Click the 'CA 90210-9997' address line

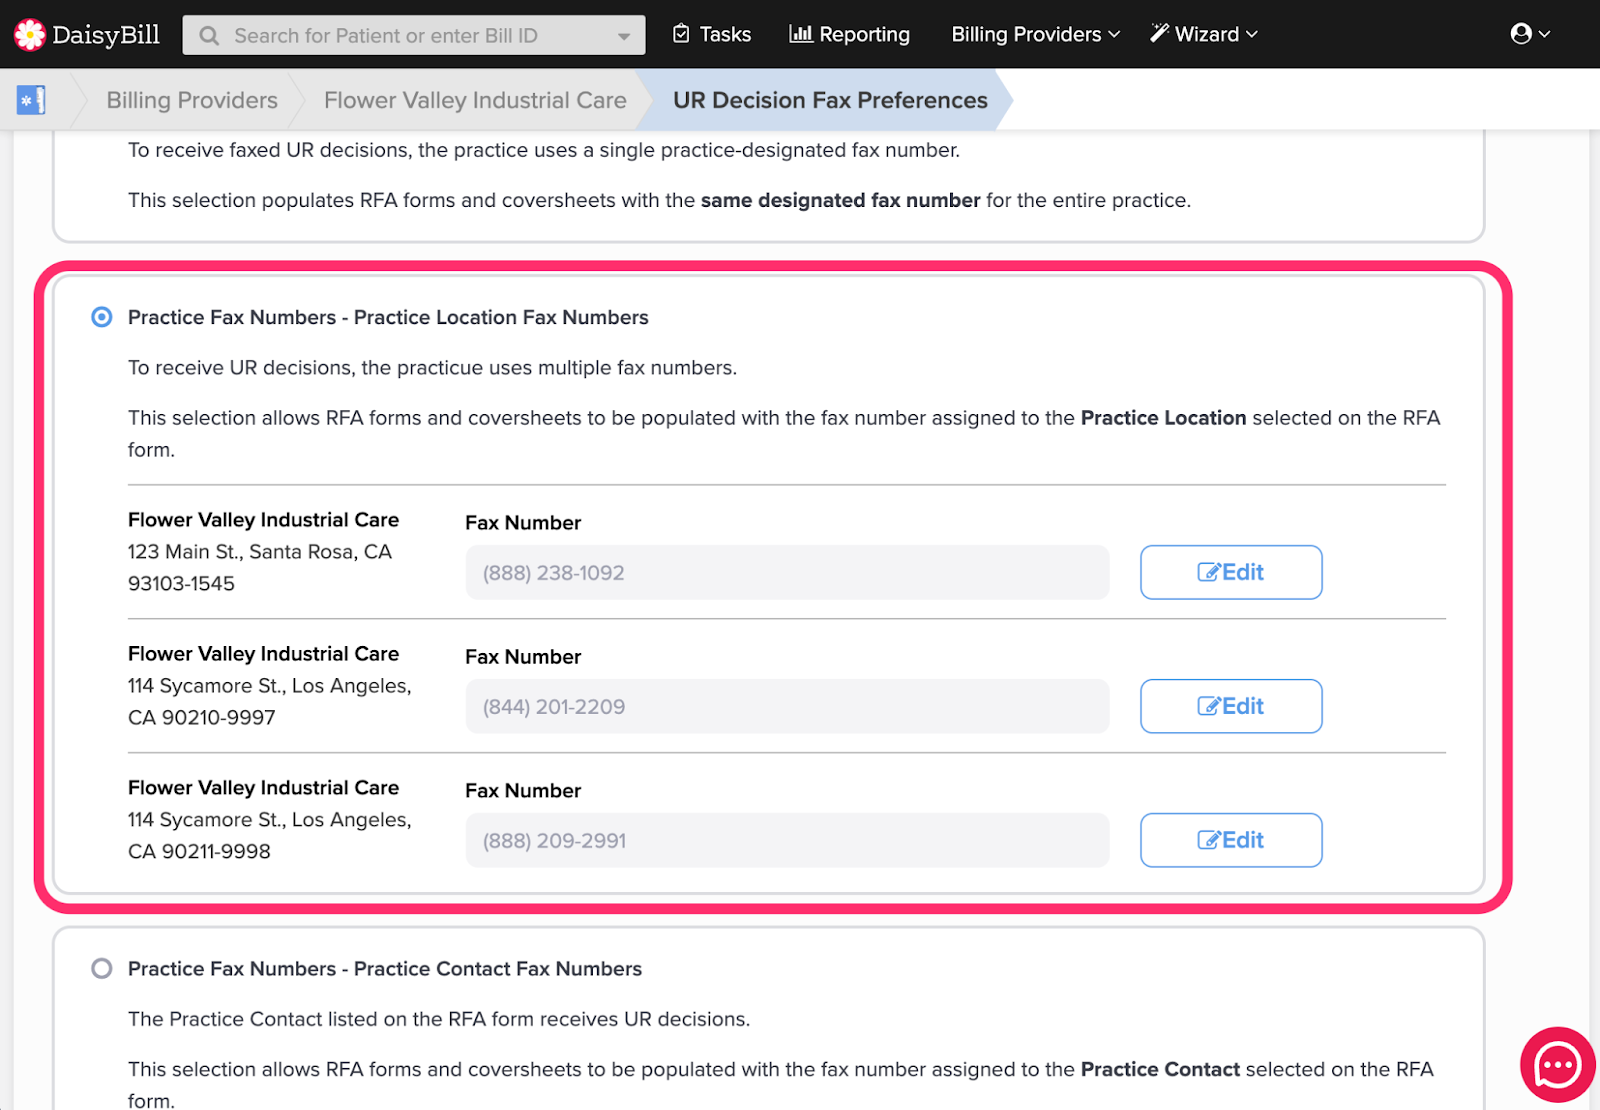(202, 717)
